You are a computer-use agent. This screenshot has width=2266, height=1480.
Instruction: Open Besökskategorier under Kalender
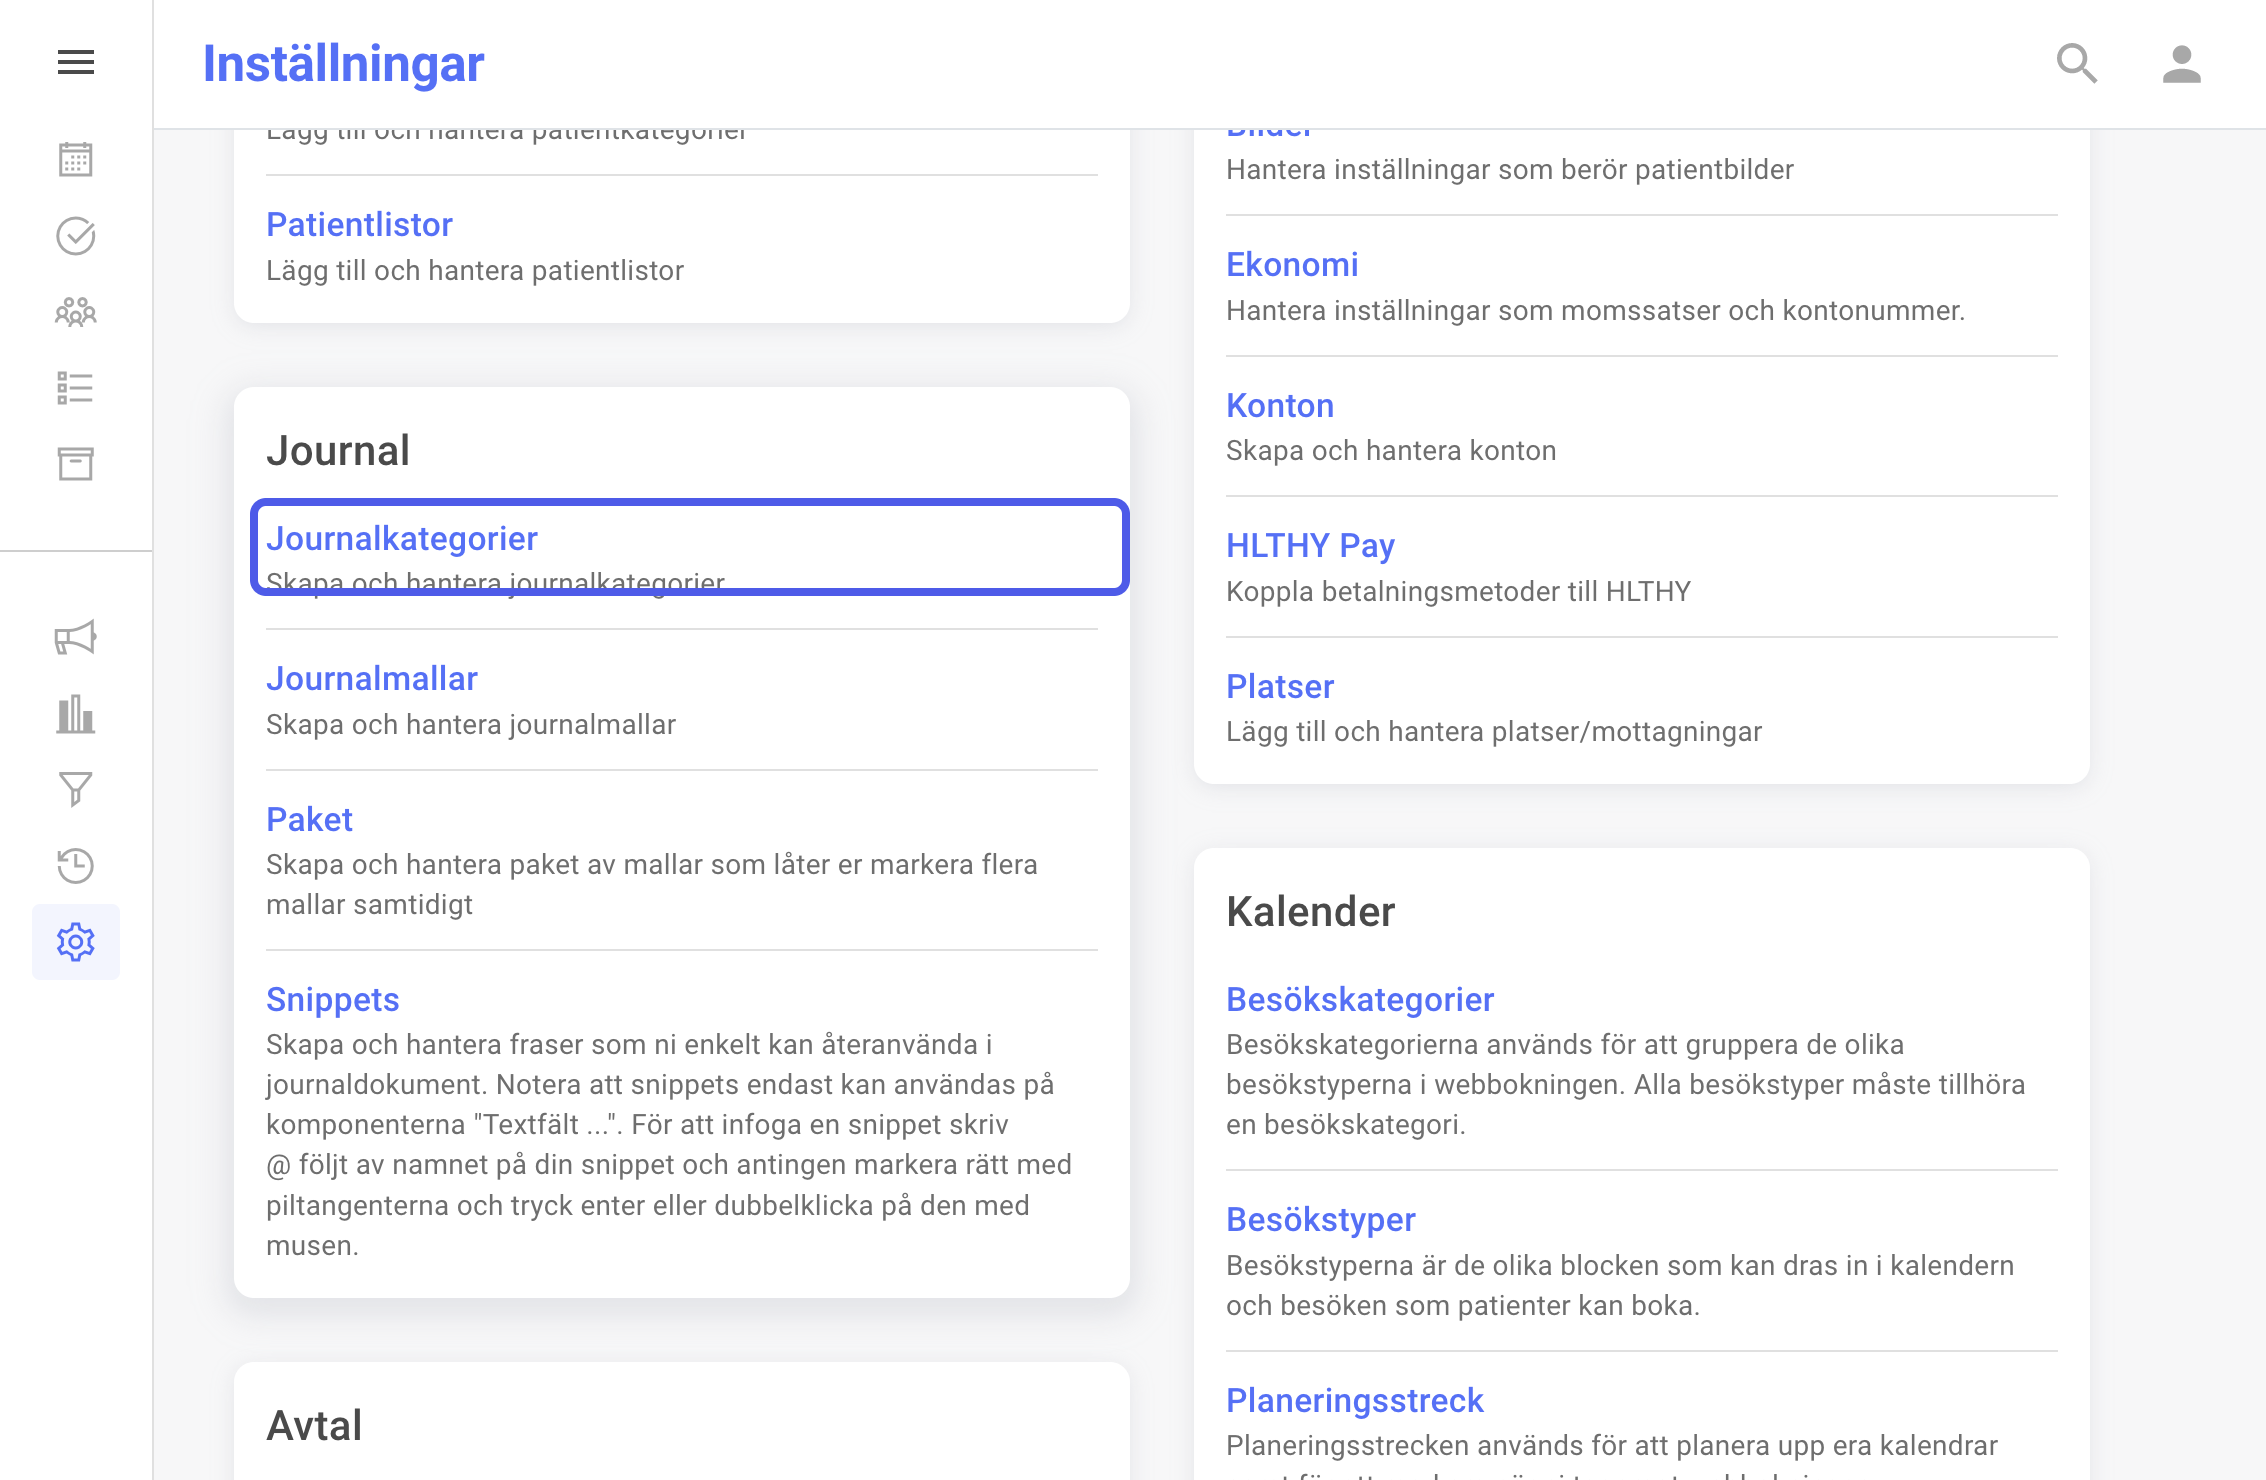(x=1360, y=1000)
